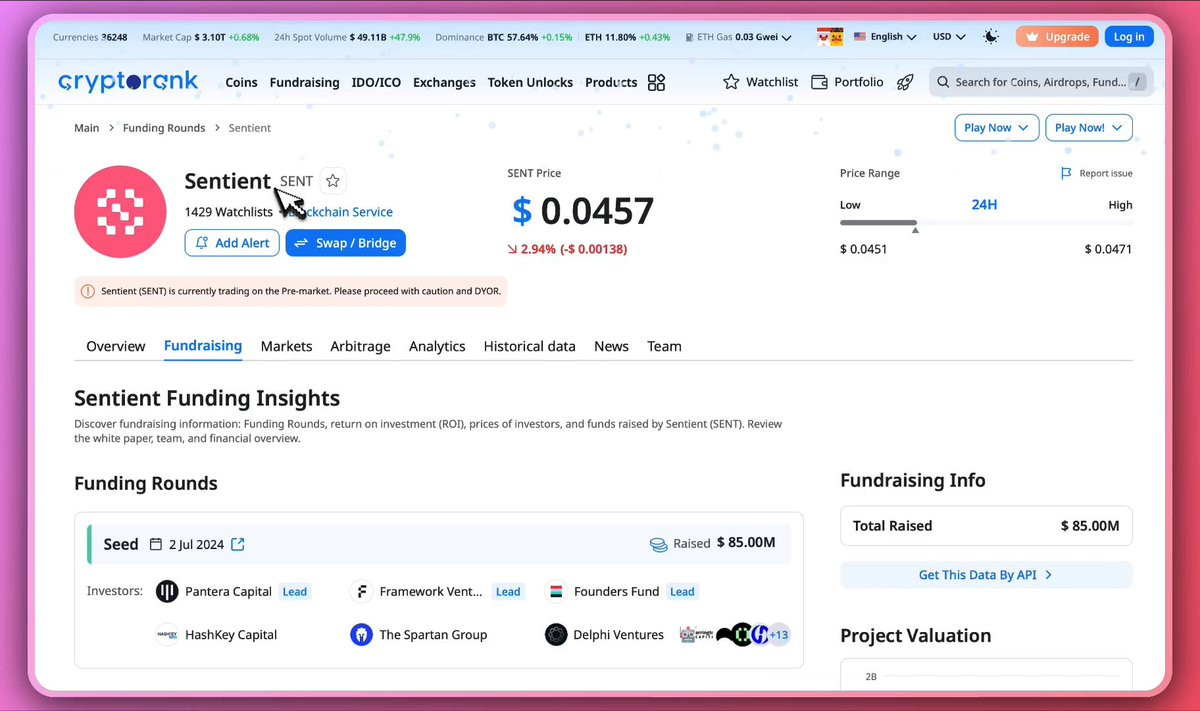Click The Spartan Group logo
Screen dimensions: 1200x711
[361, 634]
